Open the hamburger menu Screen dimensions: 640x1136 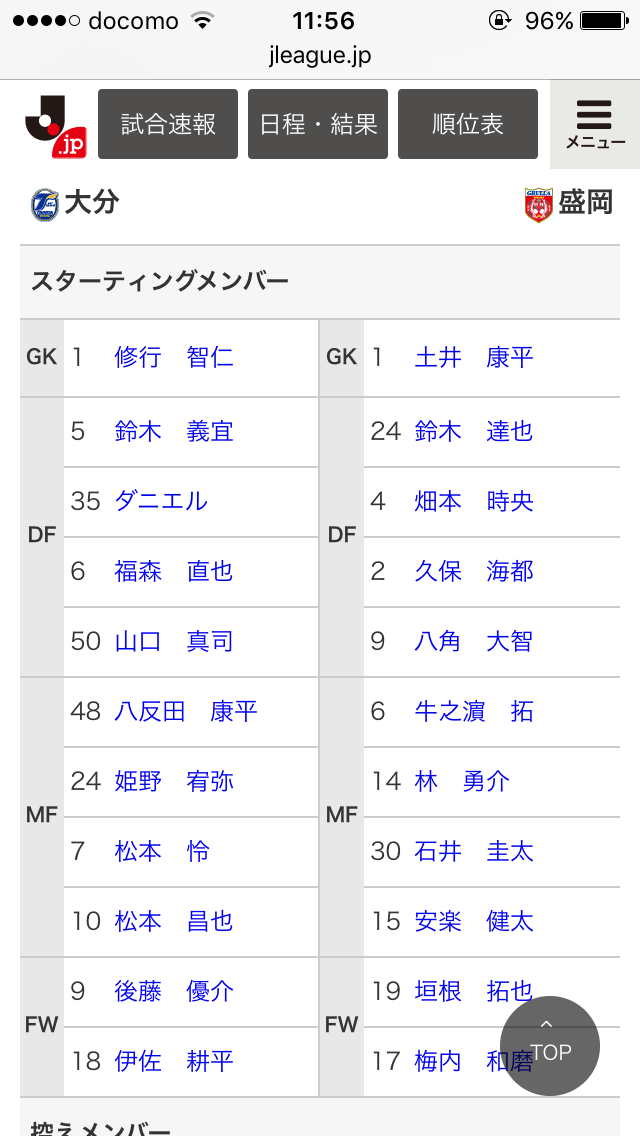tap(595, 124)
